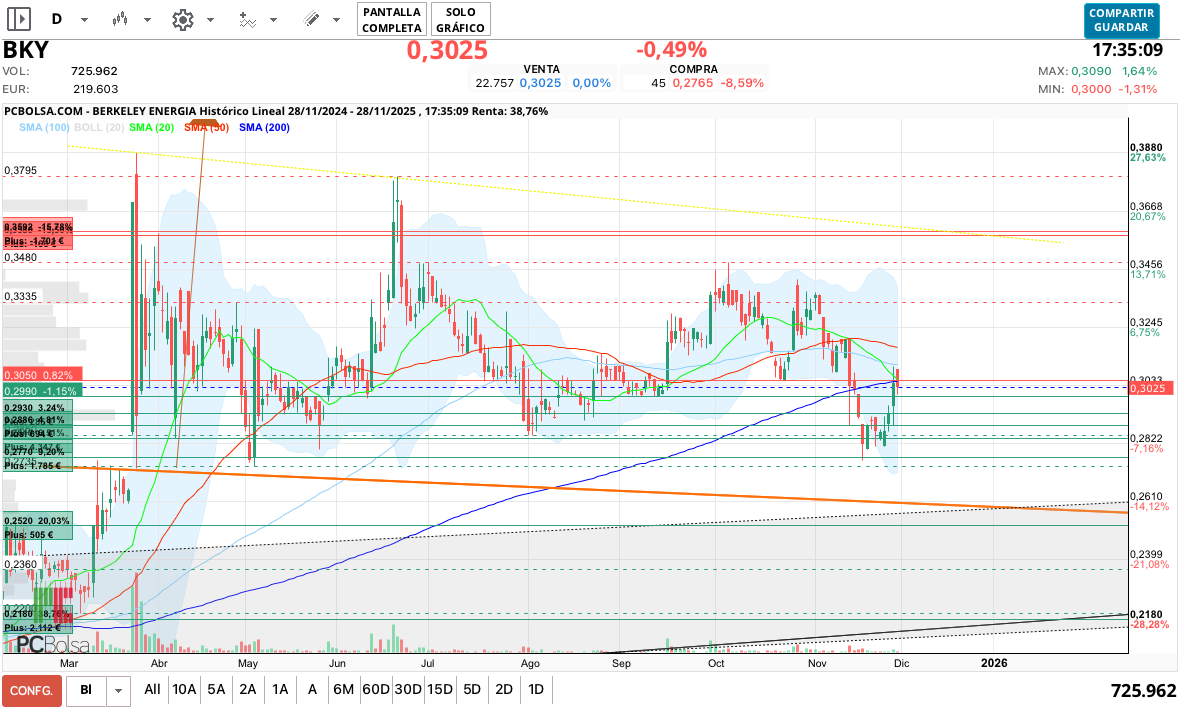Select the All time range
The width and height of the screenshot is (1180, 713).
(x=152, y=689)
